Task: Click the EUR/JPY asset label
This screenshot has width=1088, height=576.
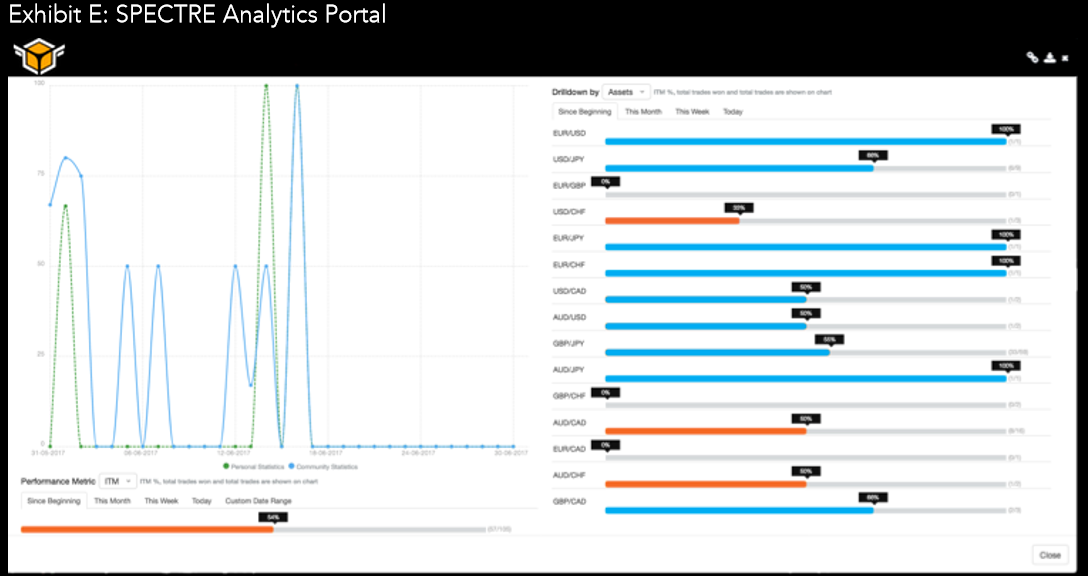Action: (x=568, y=238)
